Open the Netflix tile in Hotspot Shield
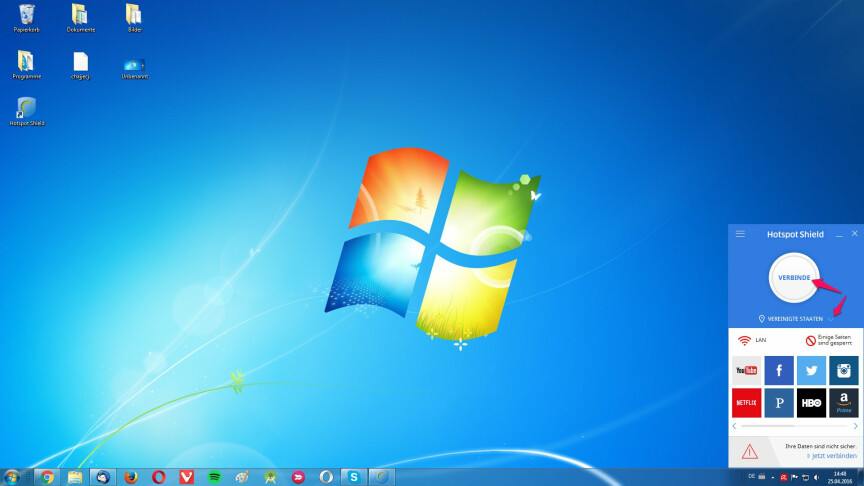864x486 pixels. 747,403
